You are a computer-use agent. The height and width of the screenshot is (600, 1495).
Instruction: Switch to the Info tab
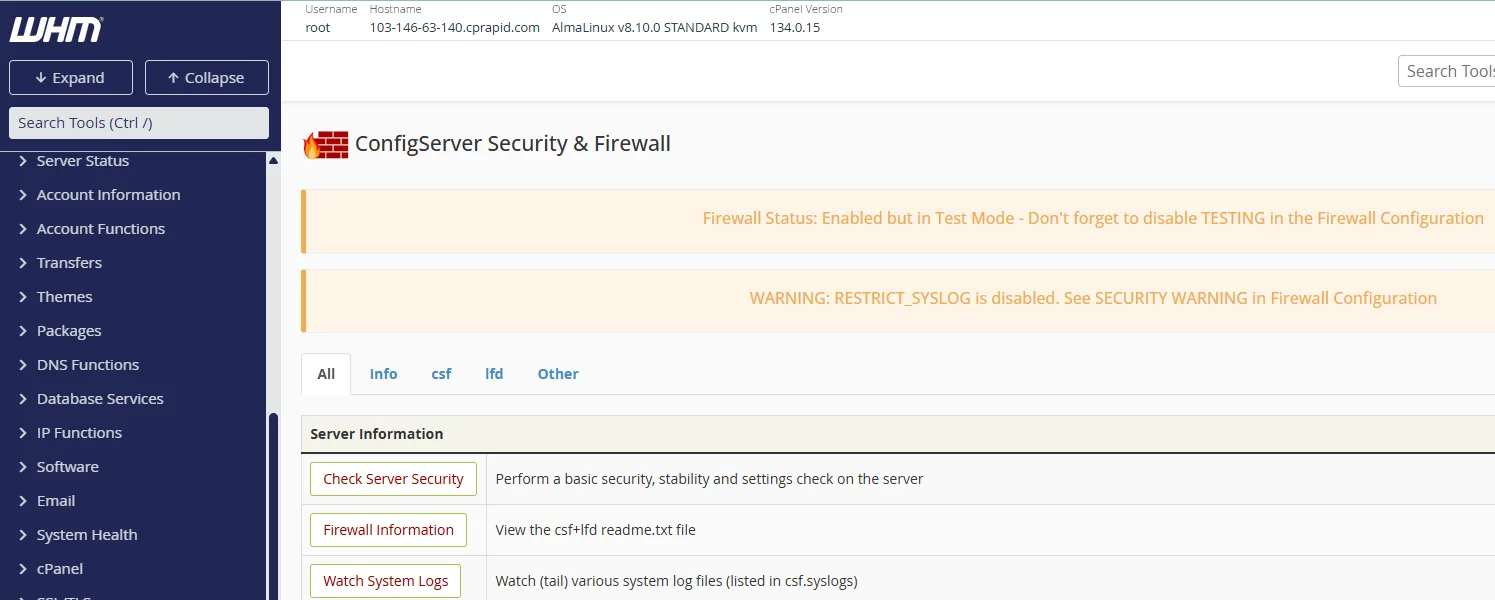383,374
